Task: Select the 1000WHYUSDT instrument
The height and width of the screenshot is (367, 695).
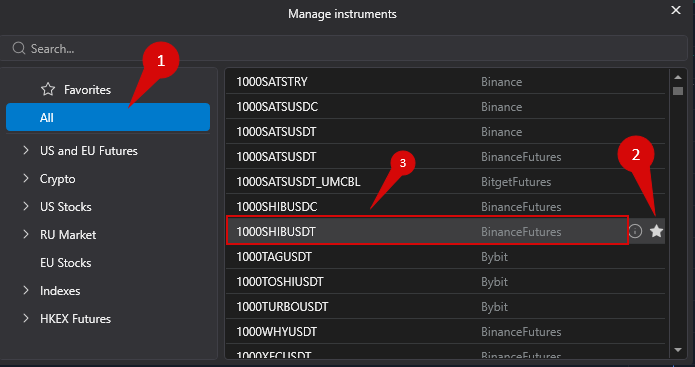Action: coord(445,332)
